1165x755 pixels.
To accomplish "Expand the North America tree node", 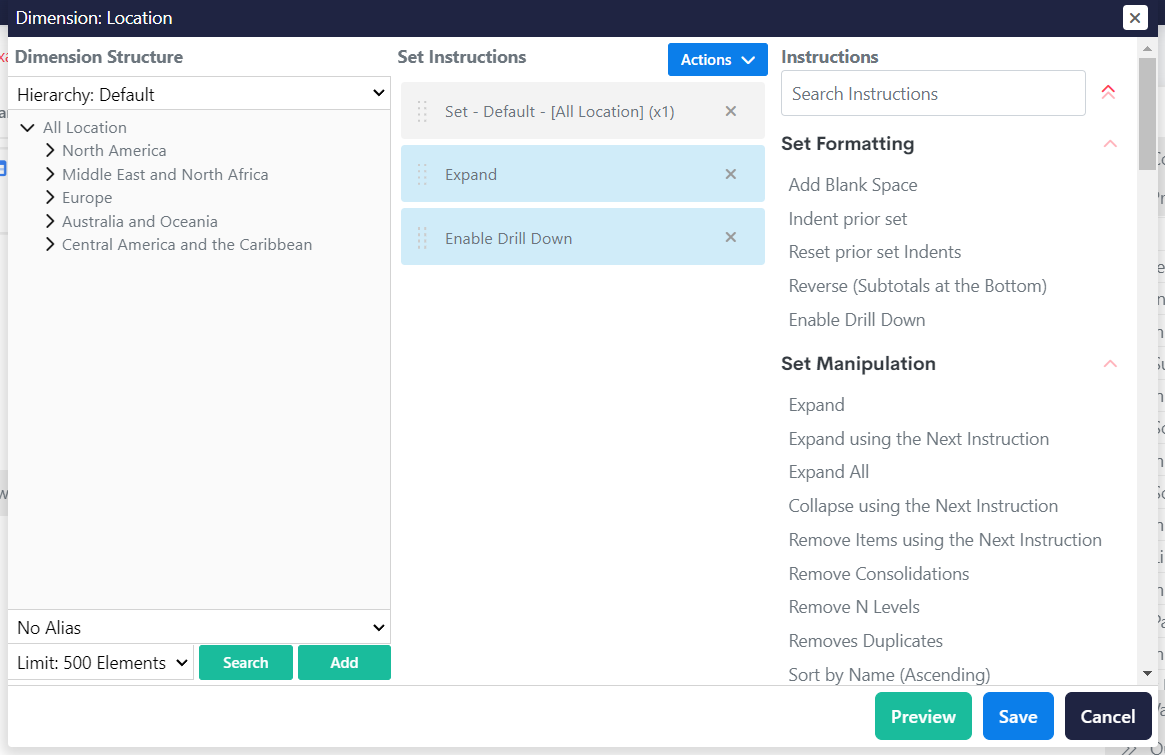I will tap(50, 151).
